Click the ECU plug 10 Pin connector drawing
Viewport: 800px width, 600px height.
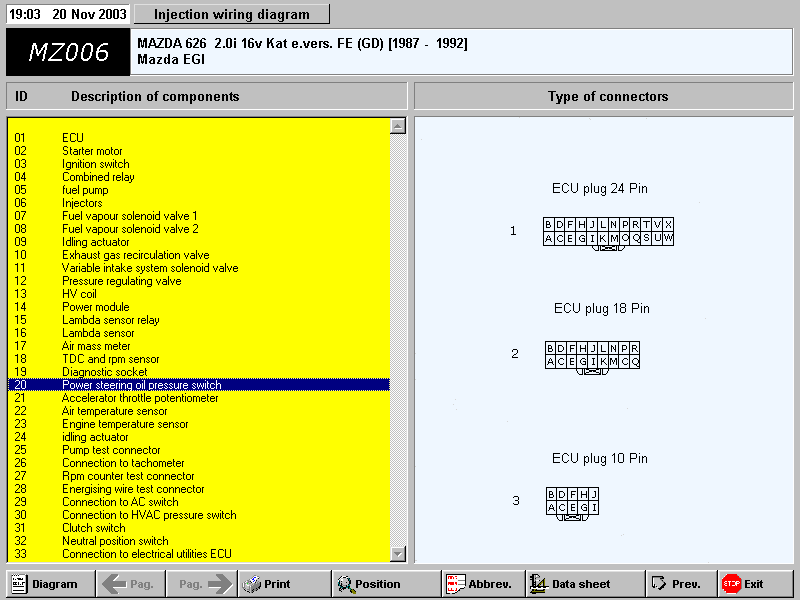(x=572, y=504)
